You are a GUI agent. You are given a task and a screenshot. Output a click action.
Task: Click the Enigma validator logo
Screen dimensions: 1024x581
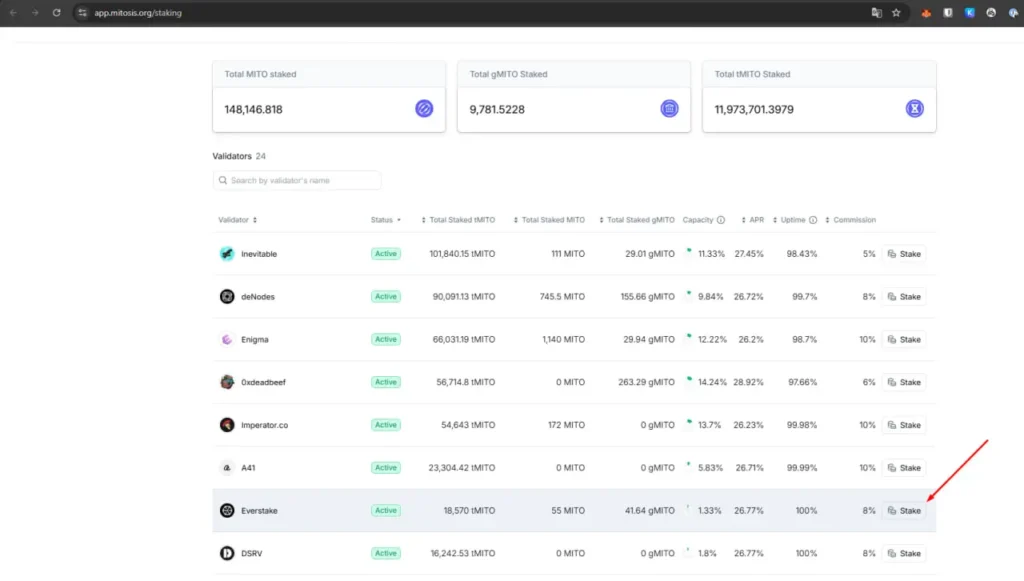coord(227,339)
